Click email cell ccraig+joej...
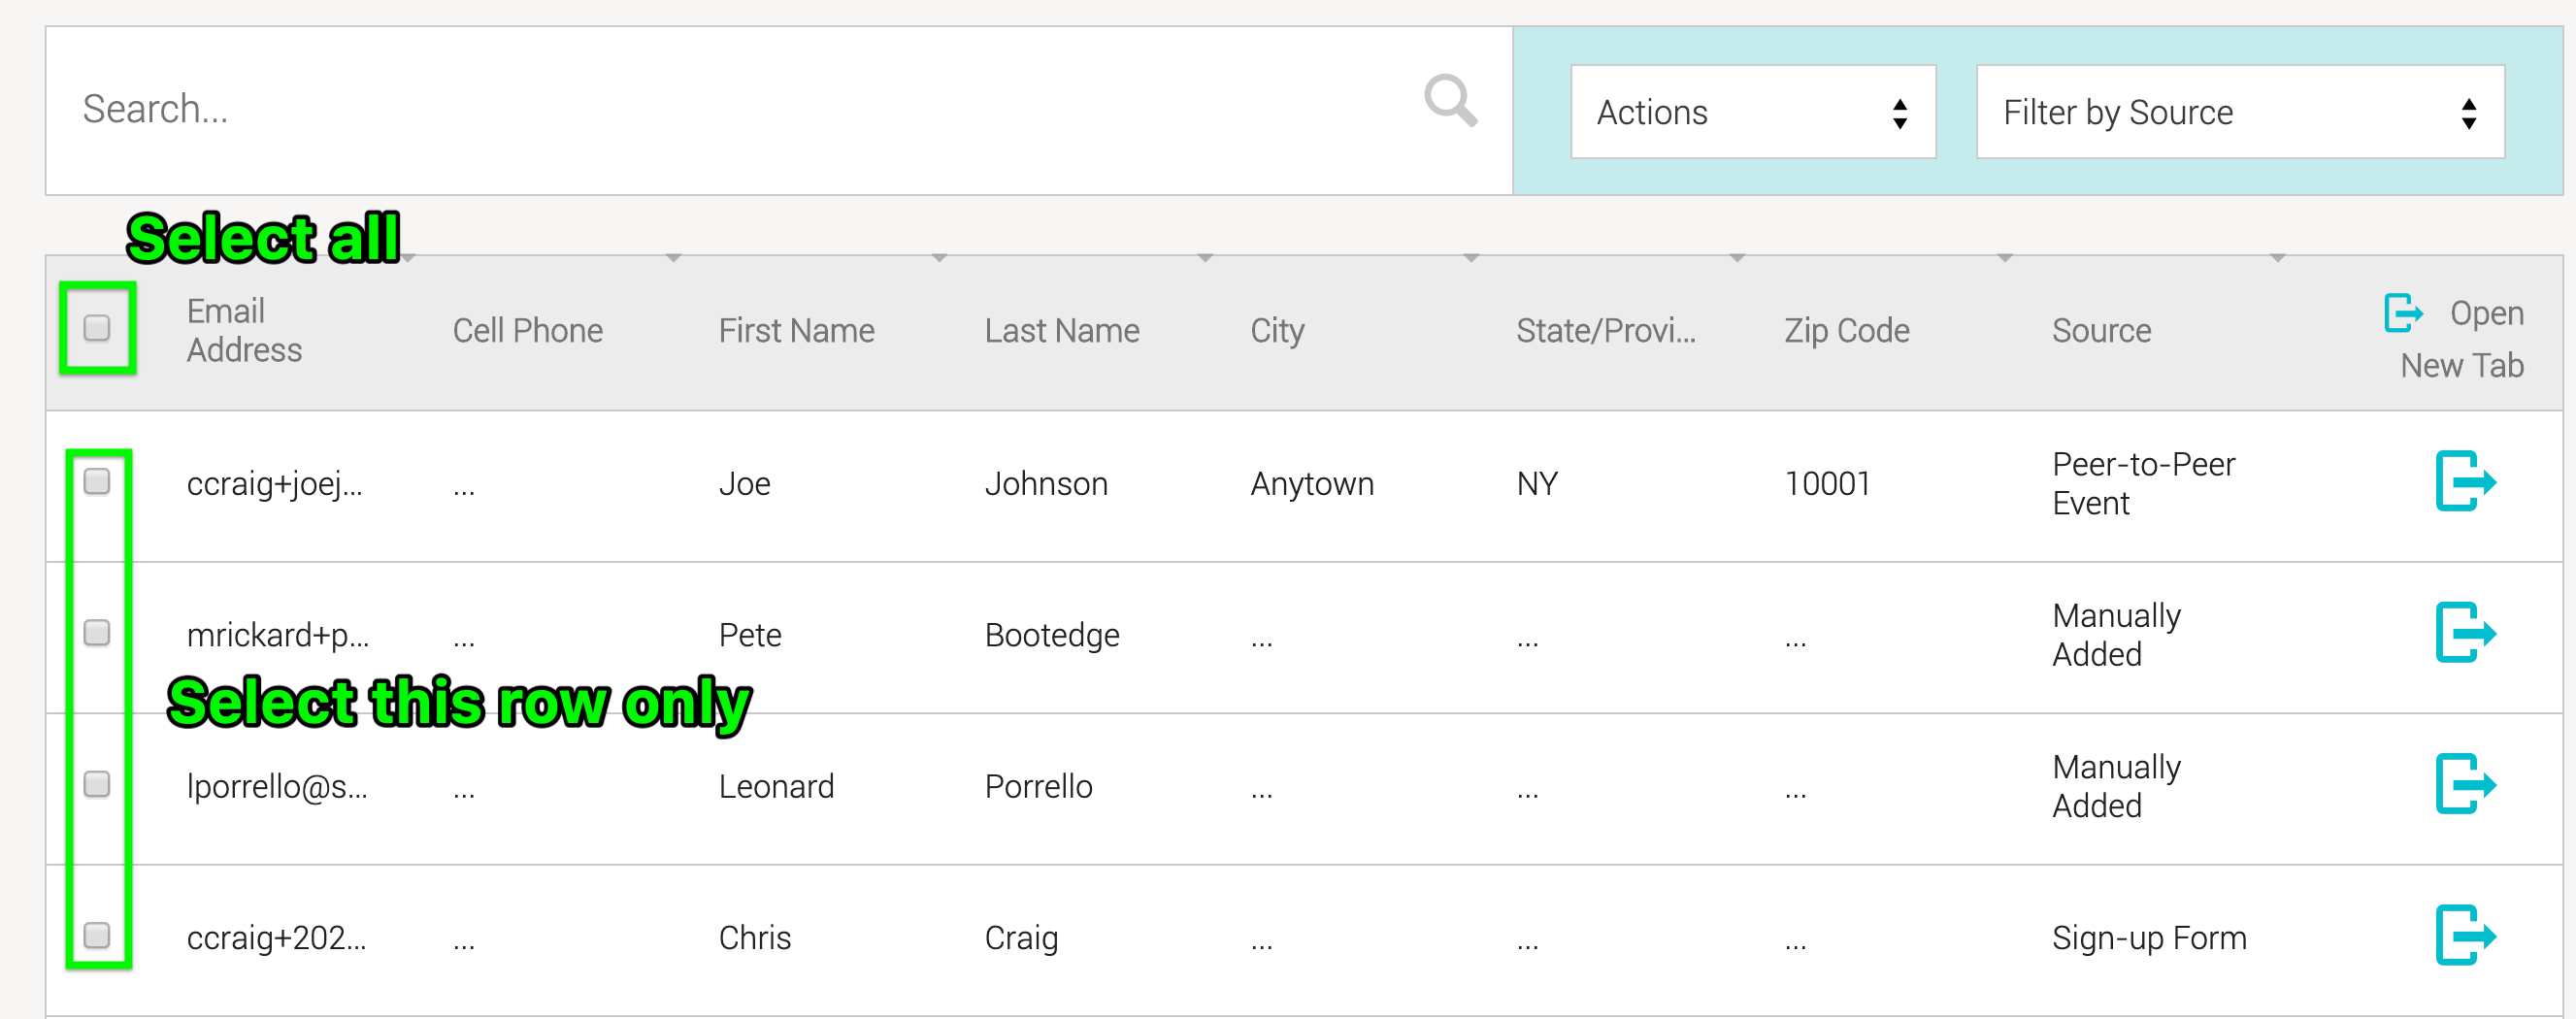This screenshot has height=1019, width=2576. click(274, 484)
